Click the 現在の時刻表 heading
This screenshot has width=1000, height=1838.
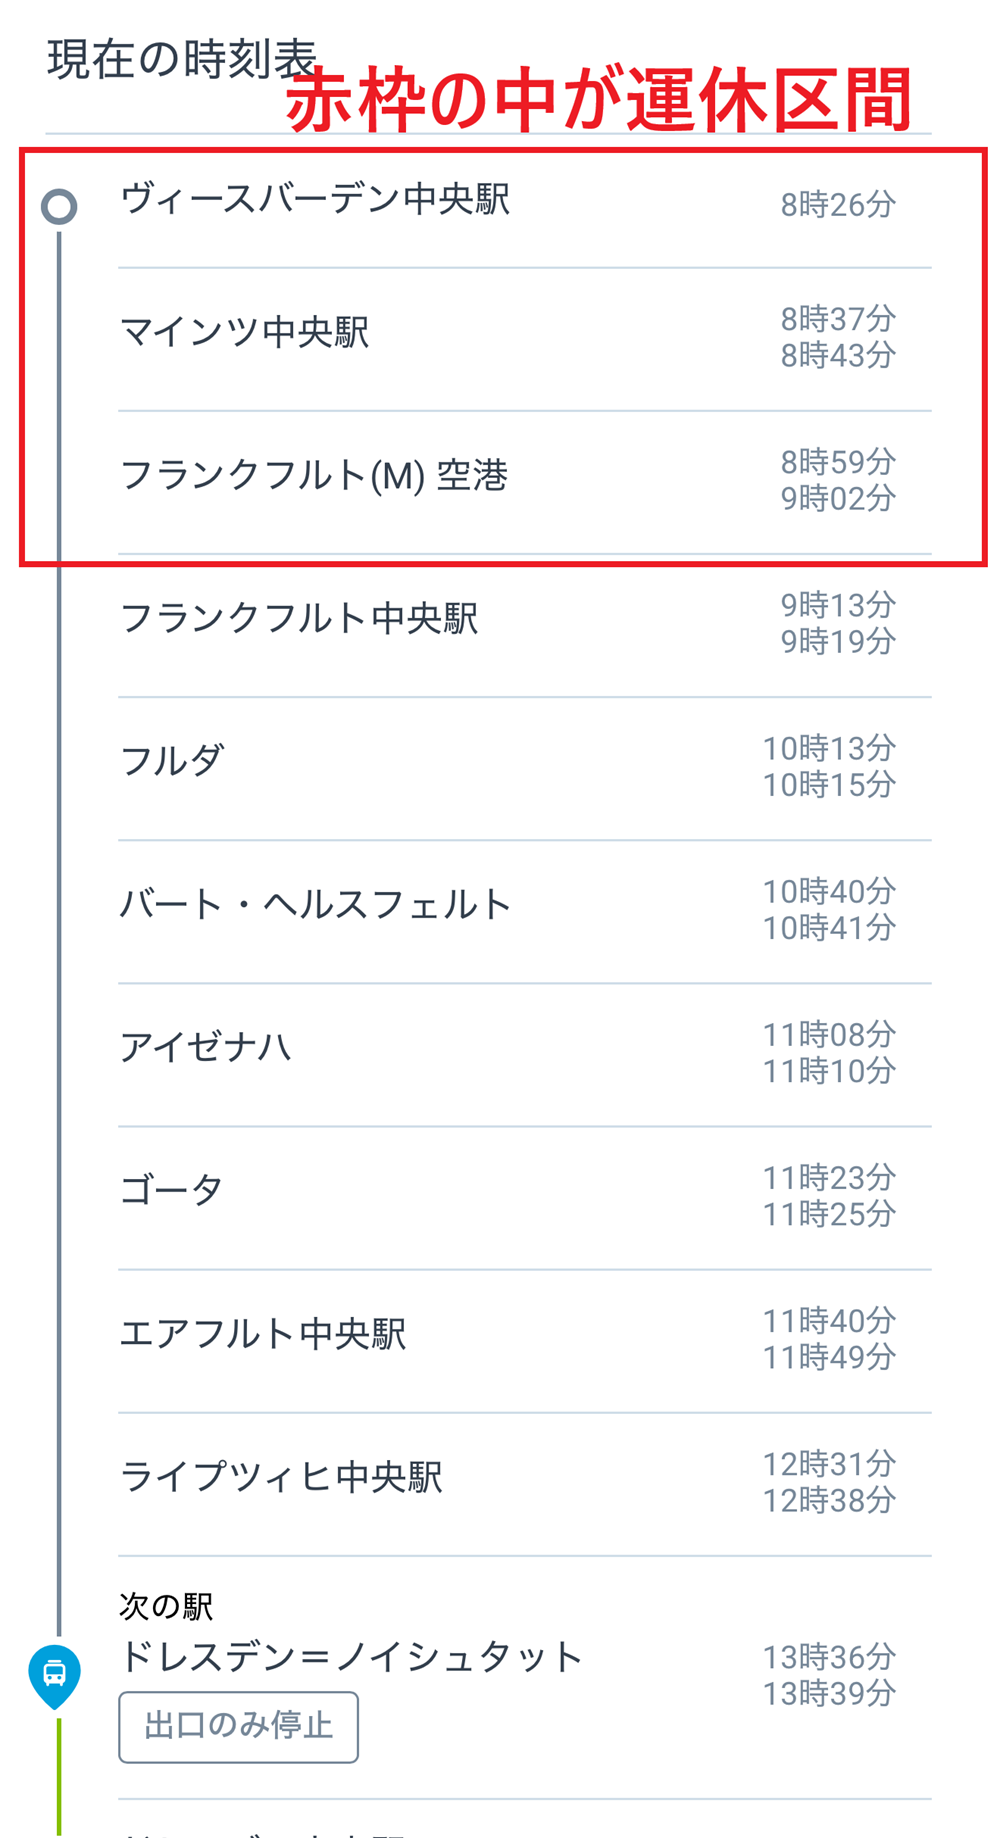(182, 59)
